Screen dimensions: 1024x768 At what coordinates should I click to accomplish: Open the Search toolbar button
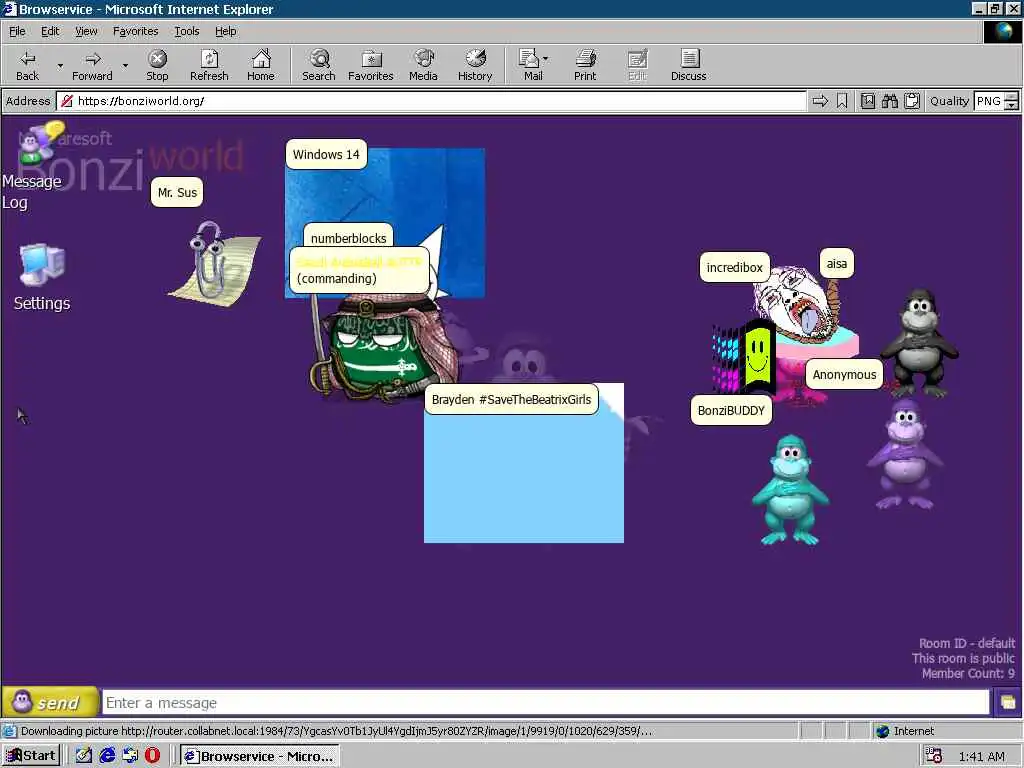(x=319, y=65)
